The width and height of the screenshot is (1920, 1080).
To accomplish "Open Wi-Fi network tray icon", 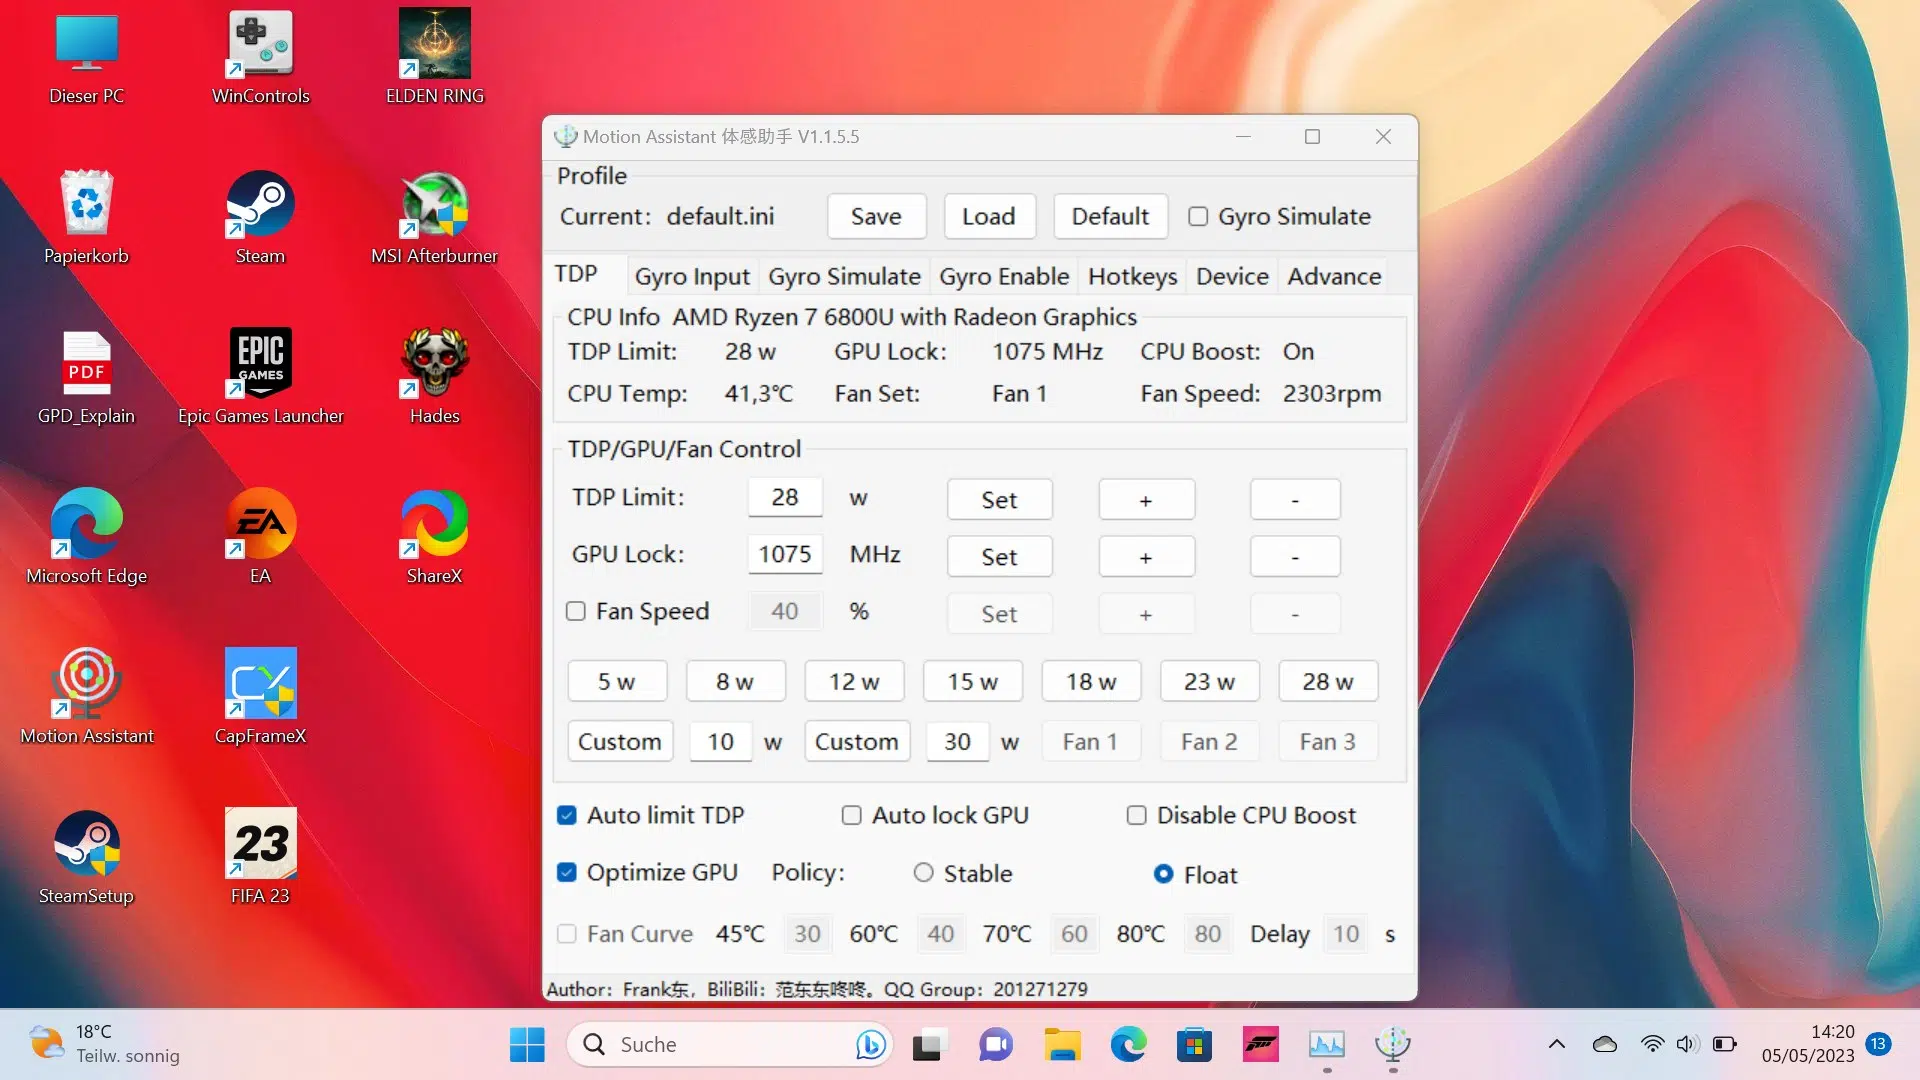I will tap(1652, 1044).
